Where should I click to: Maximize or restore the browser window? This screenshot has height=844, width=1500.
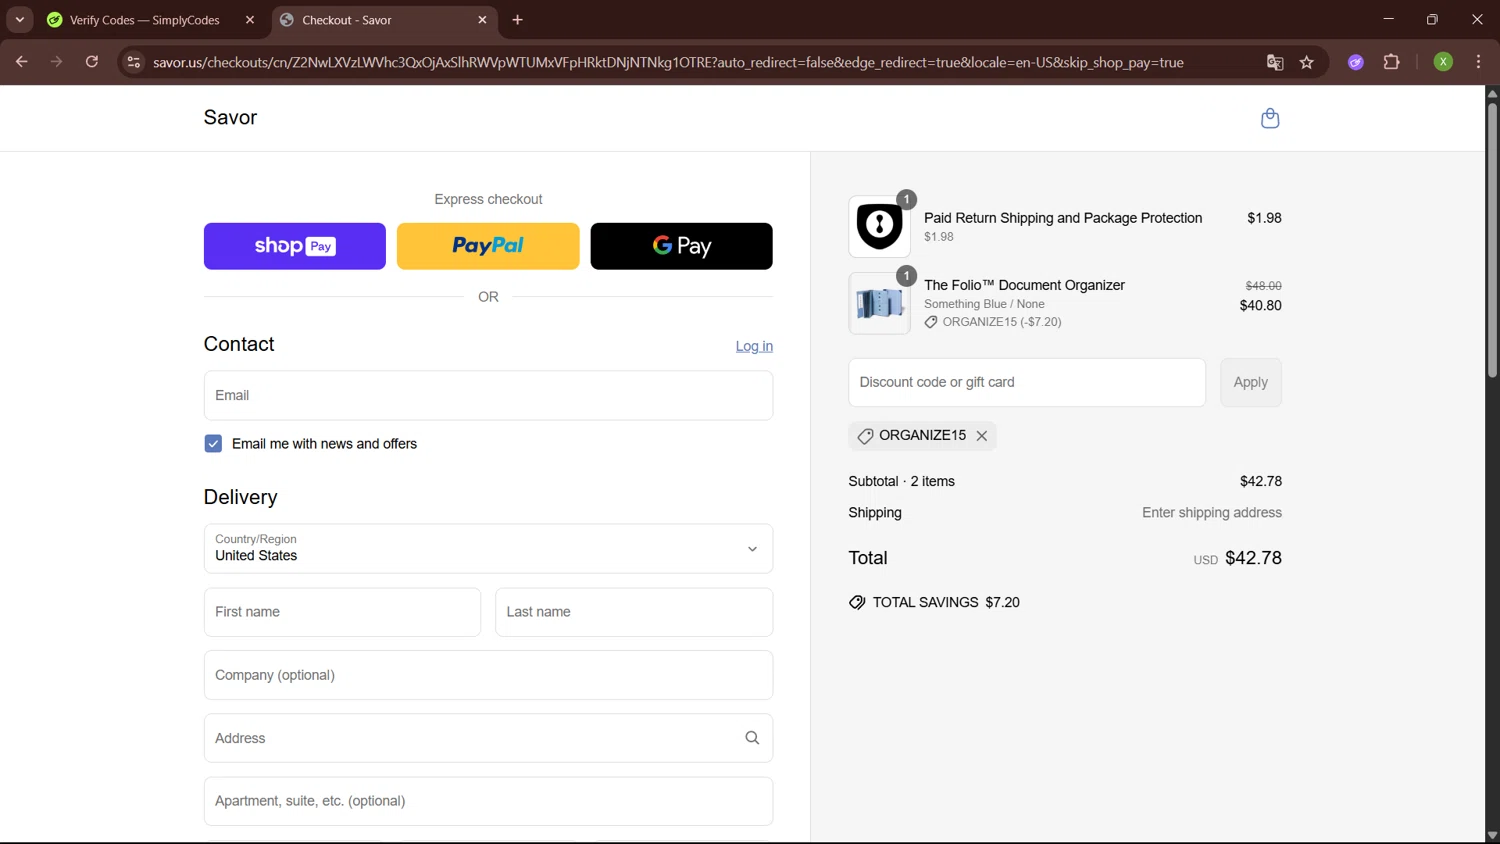[x=1432, y=19]
